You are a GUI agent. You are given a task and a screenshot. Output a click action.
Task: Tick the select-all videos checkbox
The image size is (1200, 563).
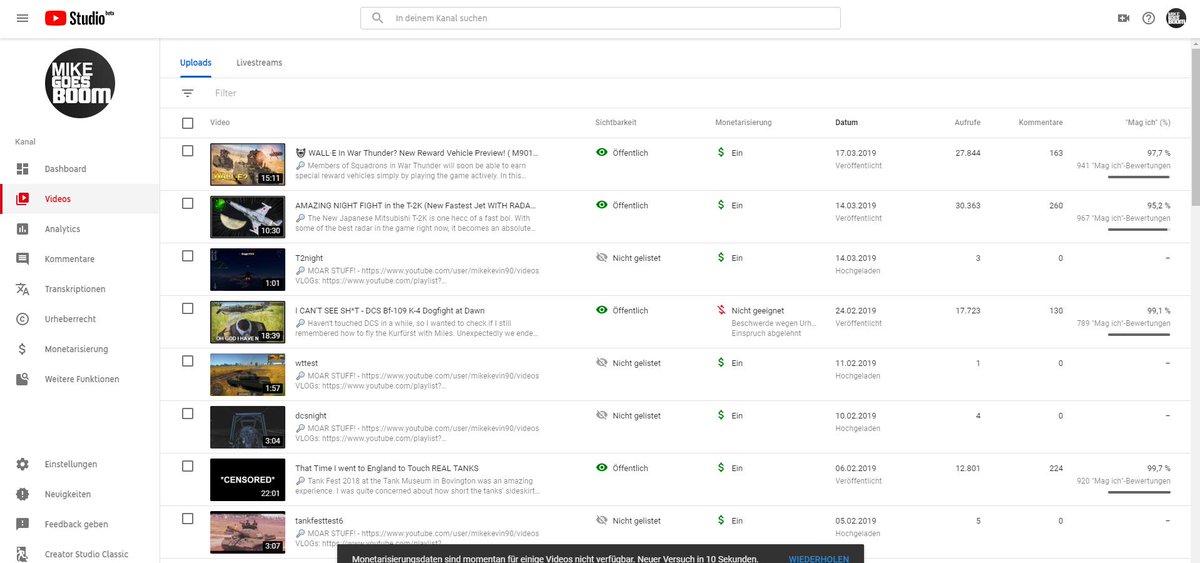[x=187, y=123]
